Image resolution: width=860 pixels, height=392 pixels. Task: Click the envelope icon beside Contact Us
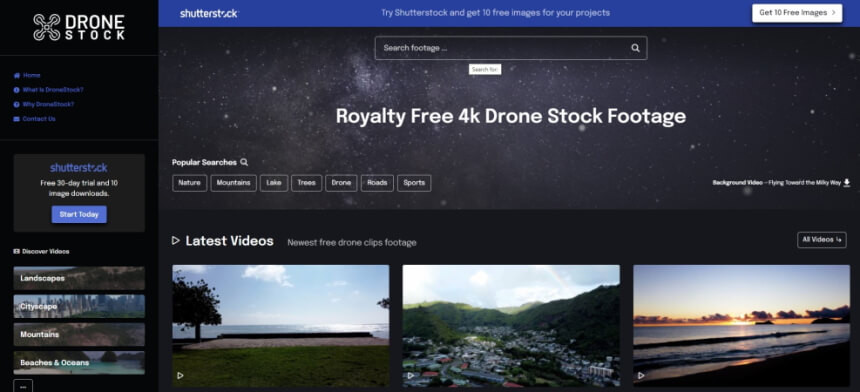(17, 119)
